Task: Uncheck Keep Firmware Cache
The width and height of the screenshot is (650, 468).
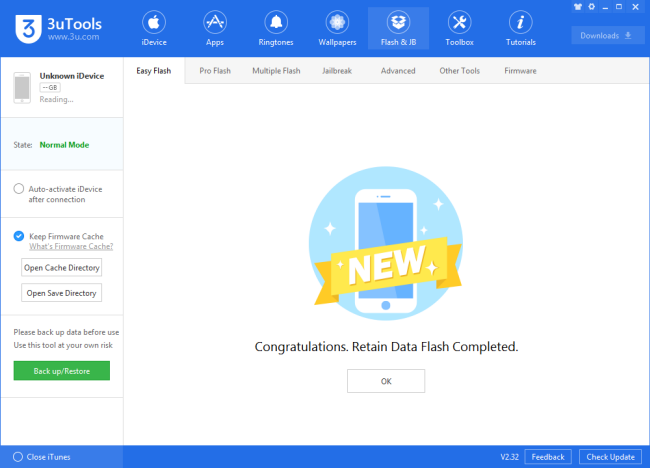Action: (19, 236)
